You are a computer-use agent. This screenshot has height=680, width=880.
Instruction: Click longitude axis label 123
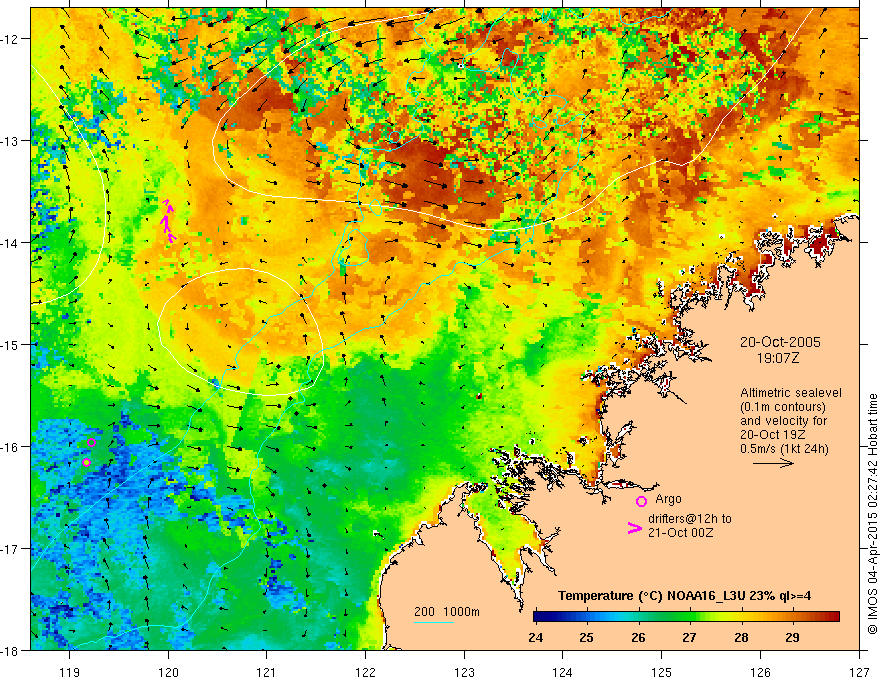click(464, 672)
